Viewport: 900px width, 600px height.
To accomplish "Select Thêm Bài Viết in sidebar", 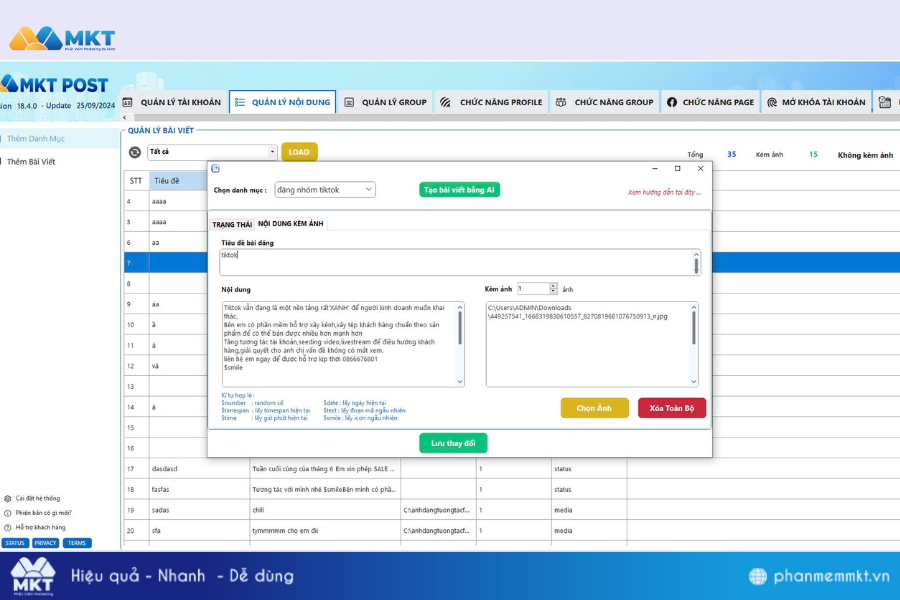I will coord(31,162).
